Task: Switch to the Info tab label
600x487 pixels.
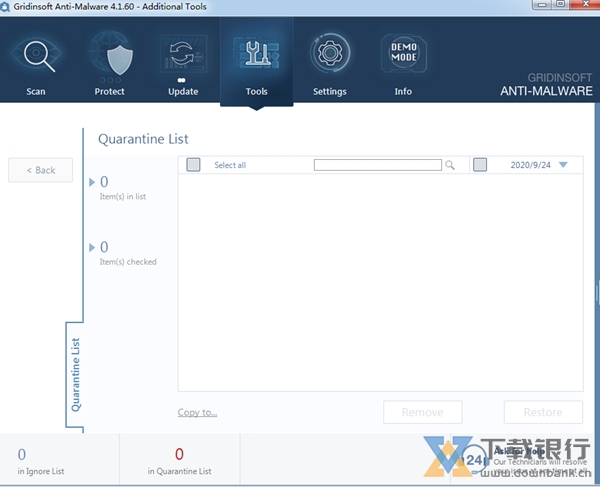Action: point(403,91)
